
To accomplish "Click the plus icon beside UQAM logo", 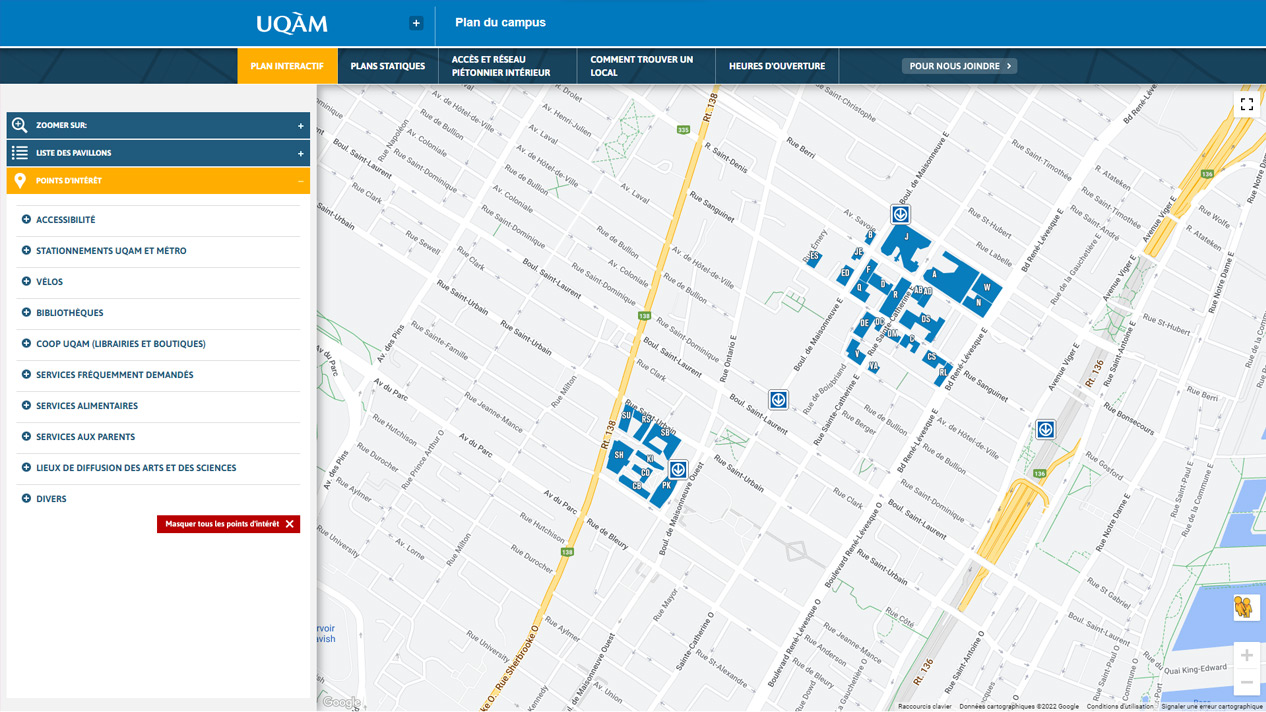I will pos(416,23).
